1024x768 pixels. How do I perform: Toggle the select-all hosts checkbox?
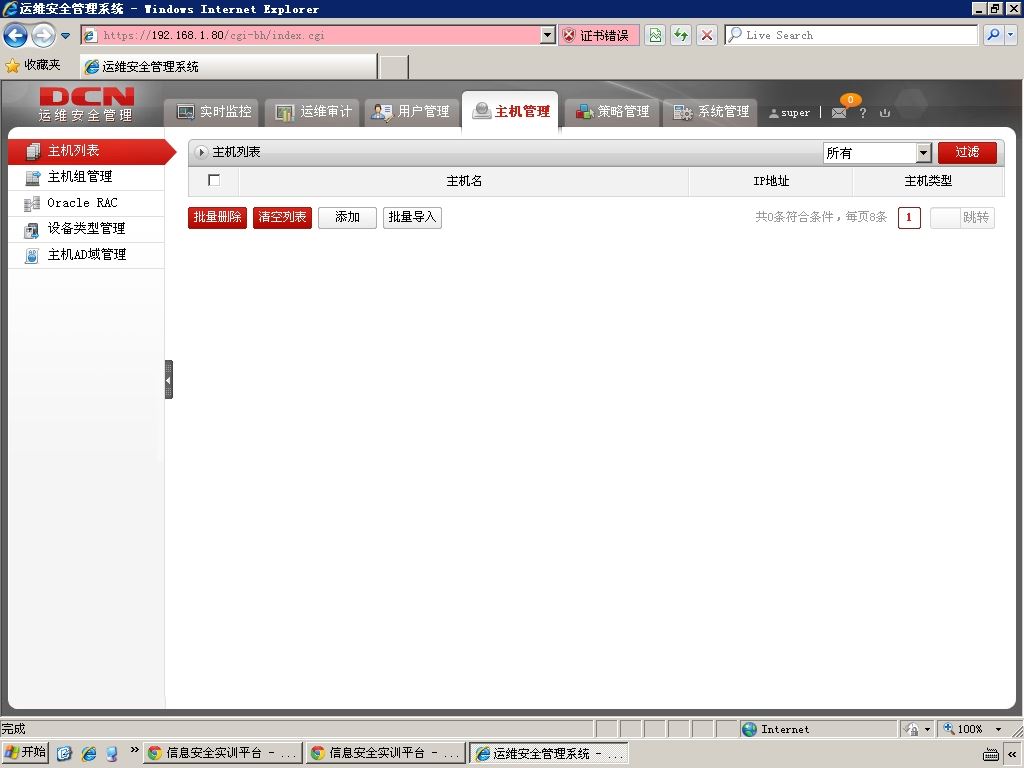click(214, 180)
